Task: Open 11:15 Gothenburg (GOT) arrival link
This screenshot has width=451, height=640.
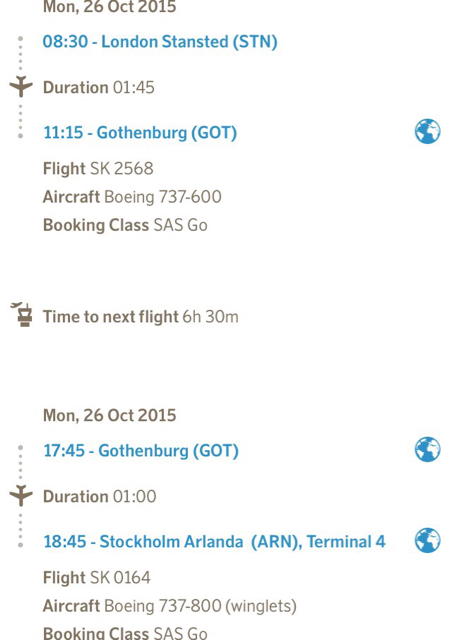Action: click(140, 133)
